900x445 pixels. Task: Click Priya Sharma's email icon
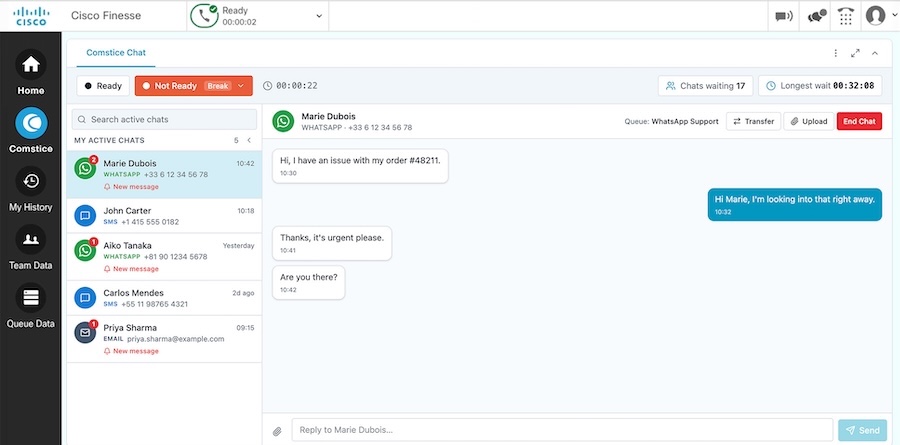85,332
